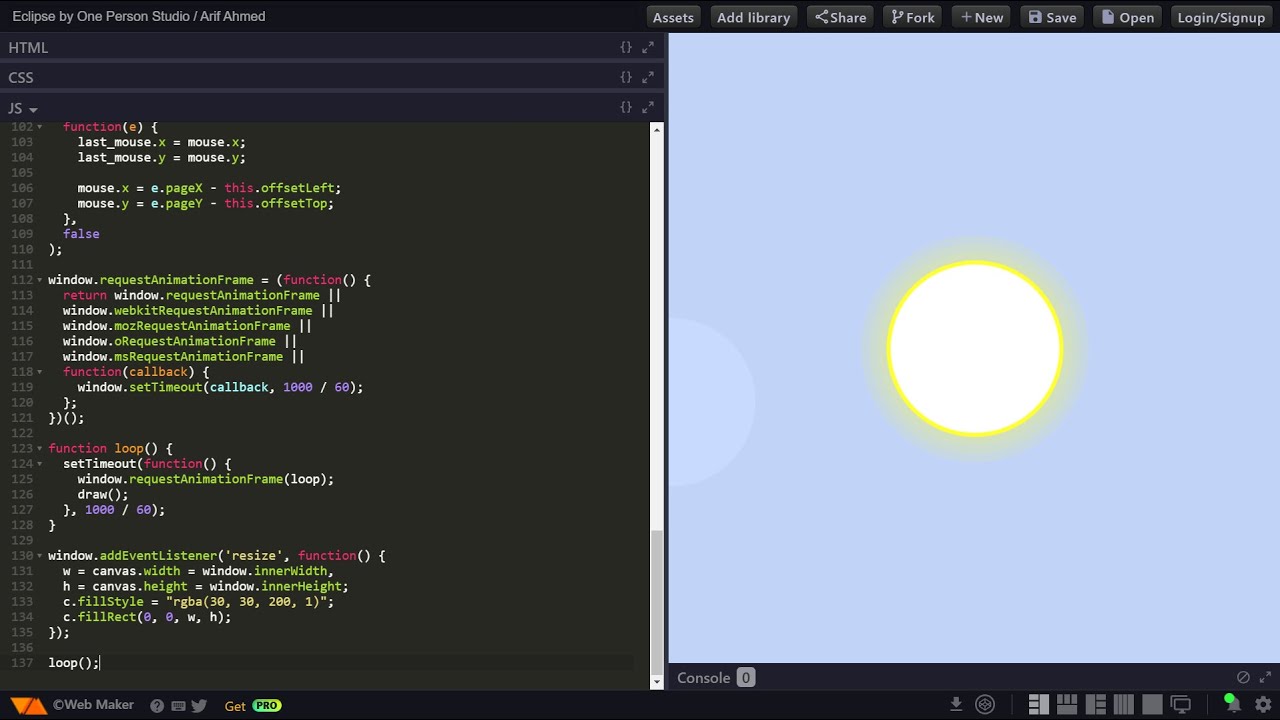
Task: Create a new creation with New button
Action: tap(981, 17)
